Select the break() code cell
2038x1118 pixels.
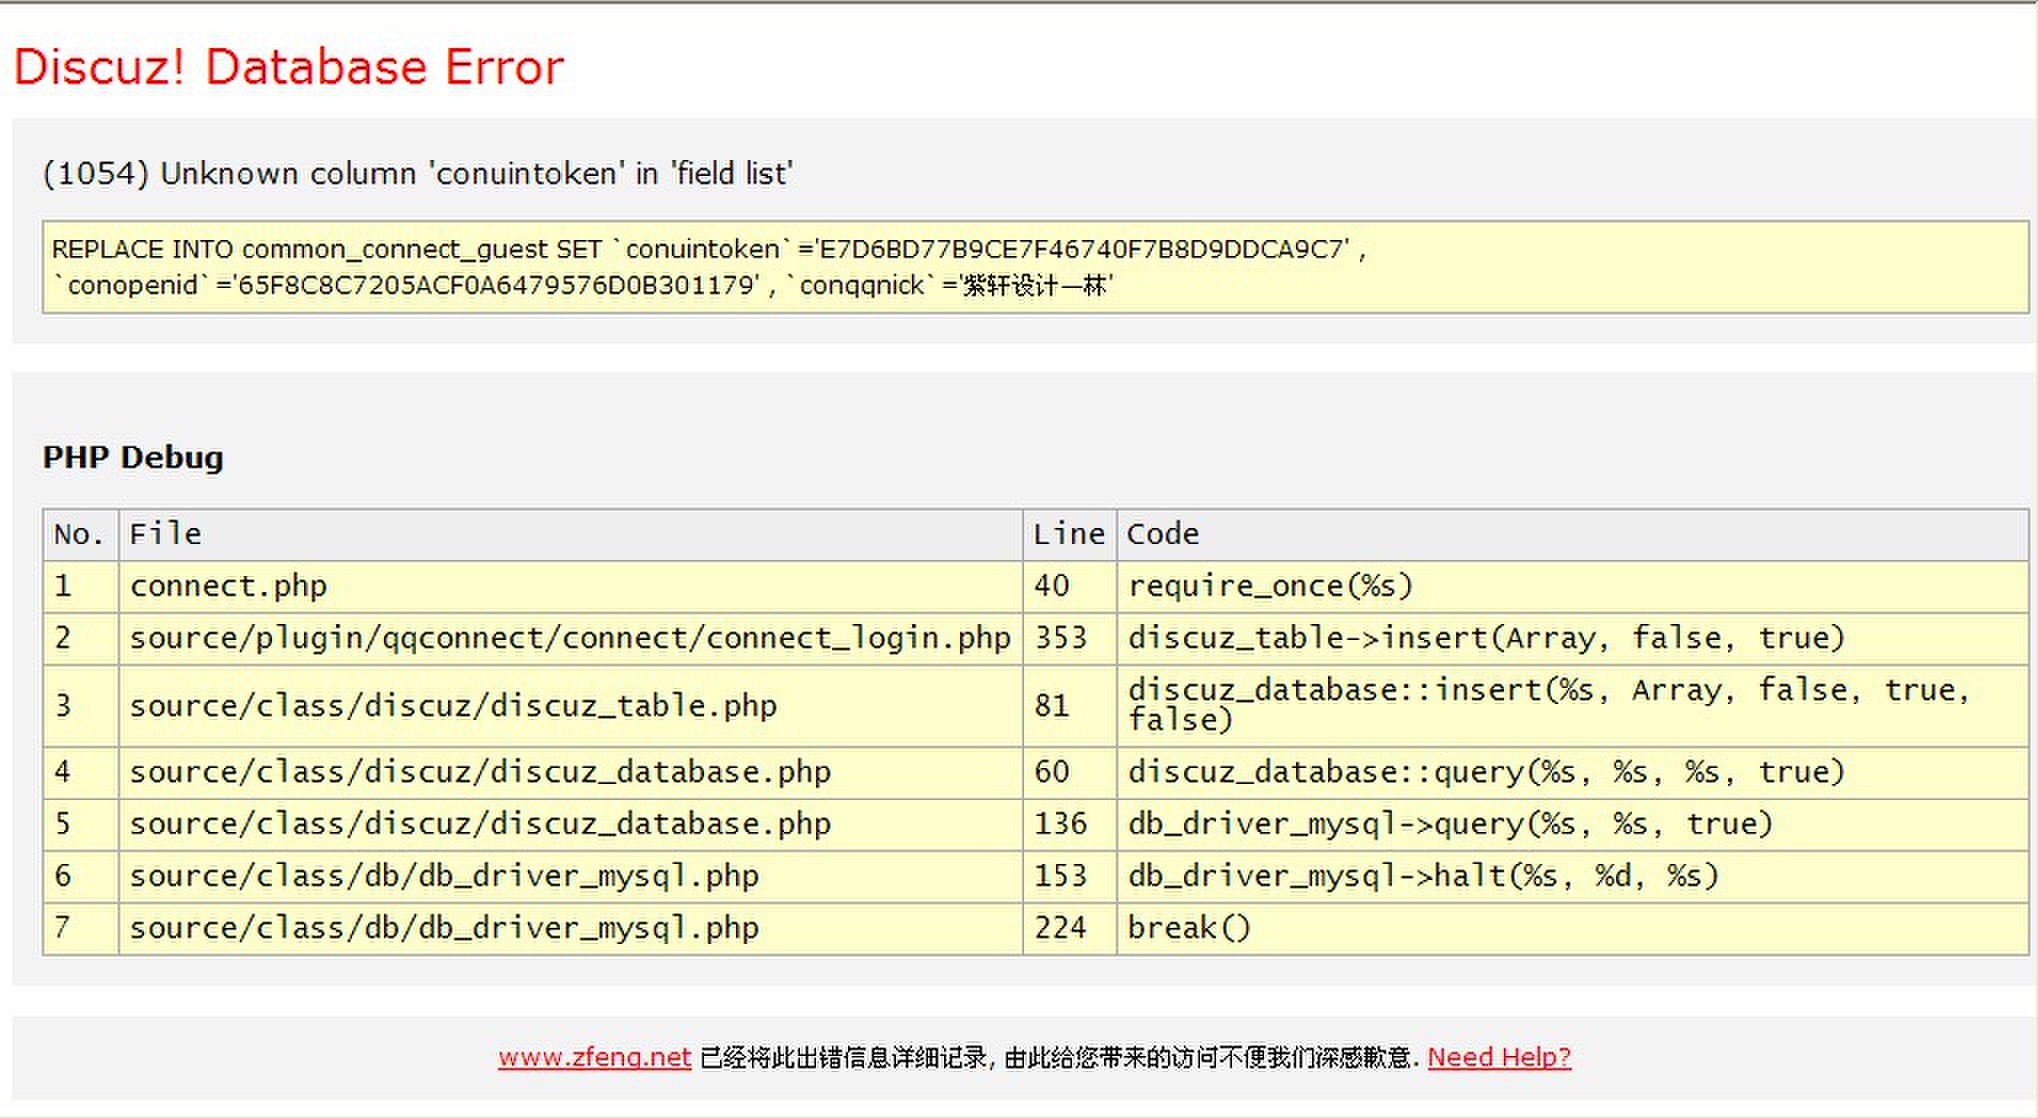[x=1573, y=929]
